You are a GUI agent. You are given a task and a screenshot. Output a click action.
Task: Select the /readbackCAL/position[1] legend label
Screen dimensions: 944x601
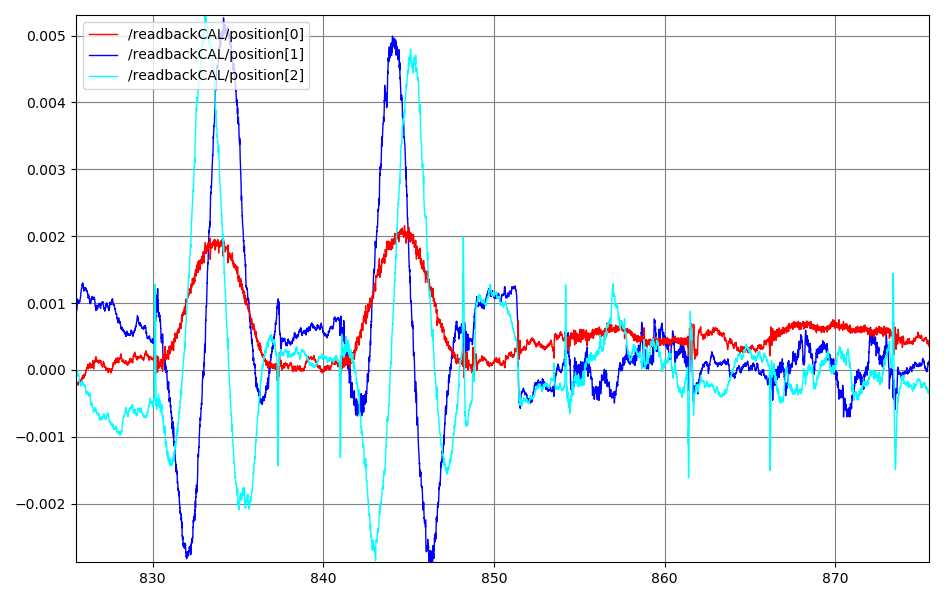pos(215,54)
